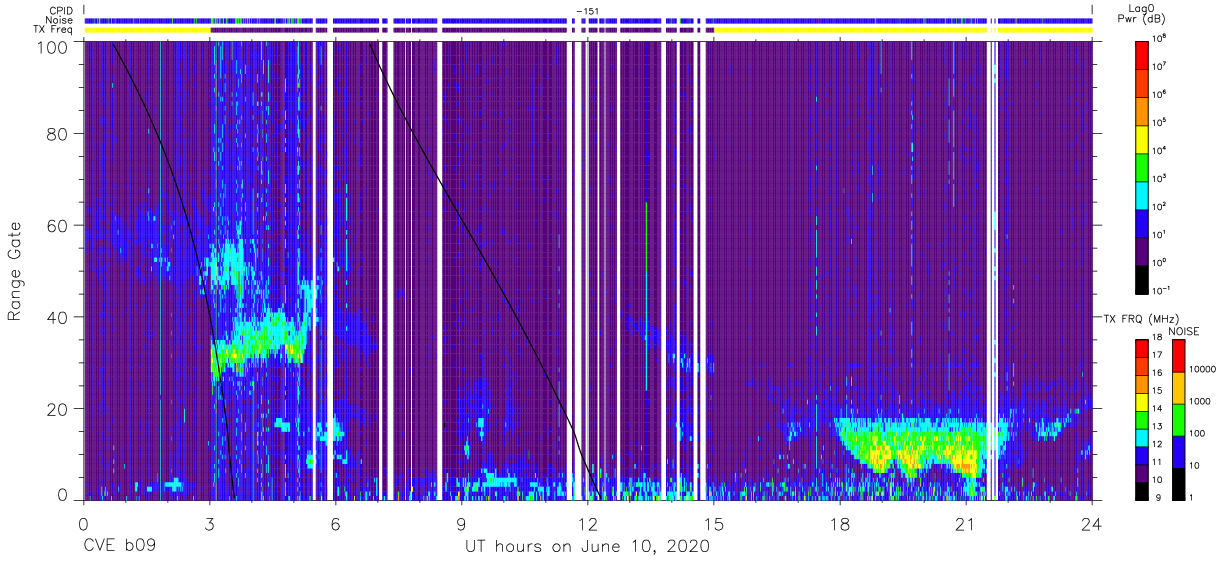Image resolution: width=1228 pixels, height=567 pixels.
Task: Click the x-axis hour label '12'
Action: [587, 523]
